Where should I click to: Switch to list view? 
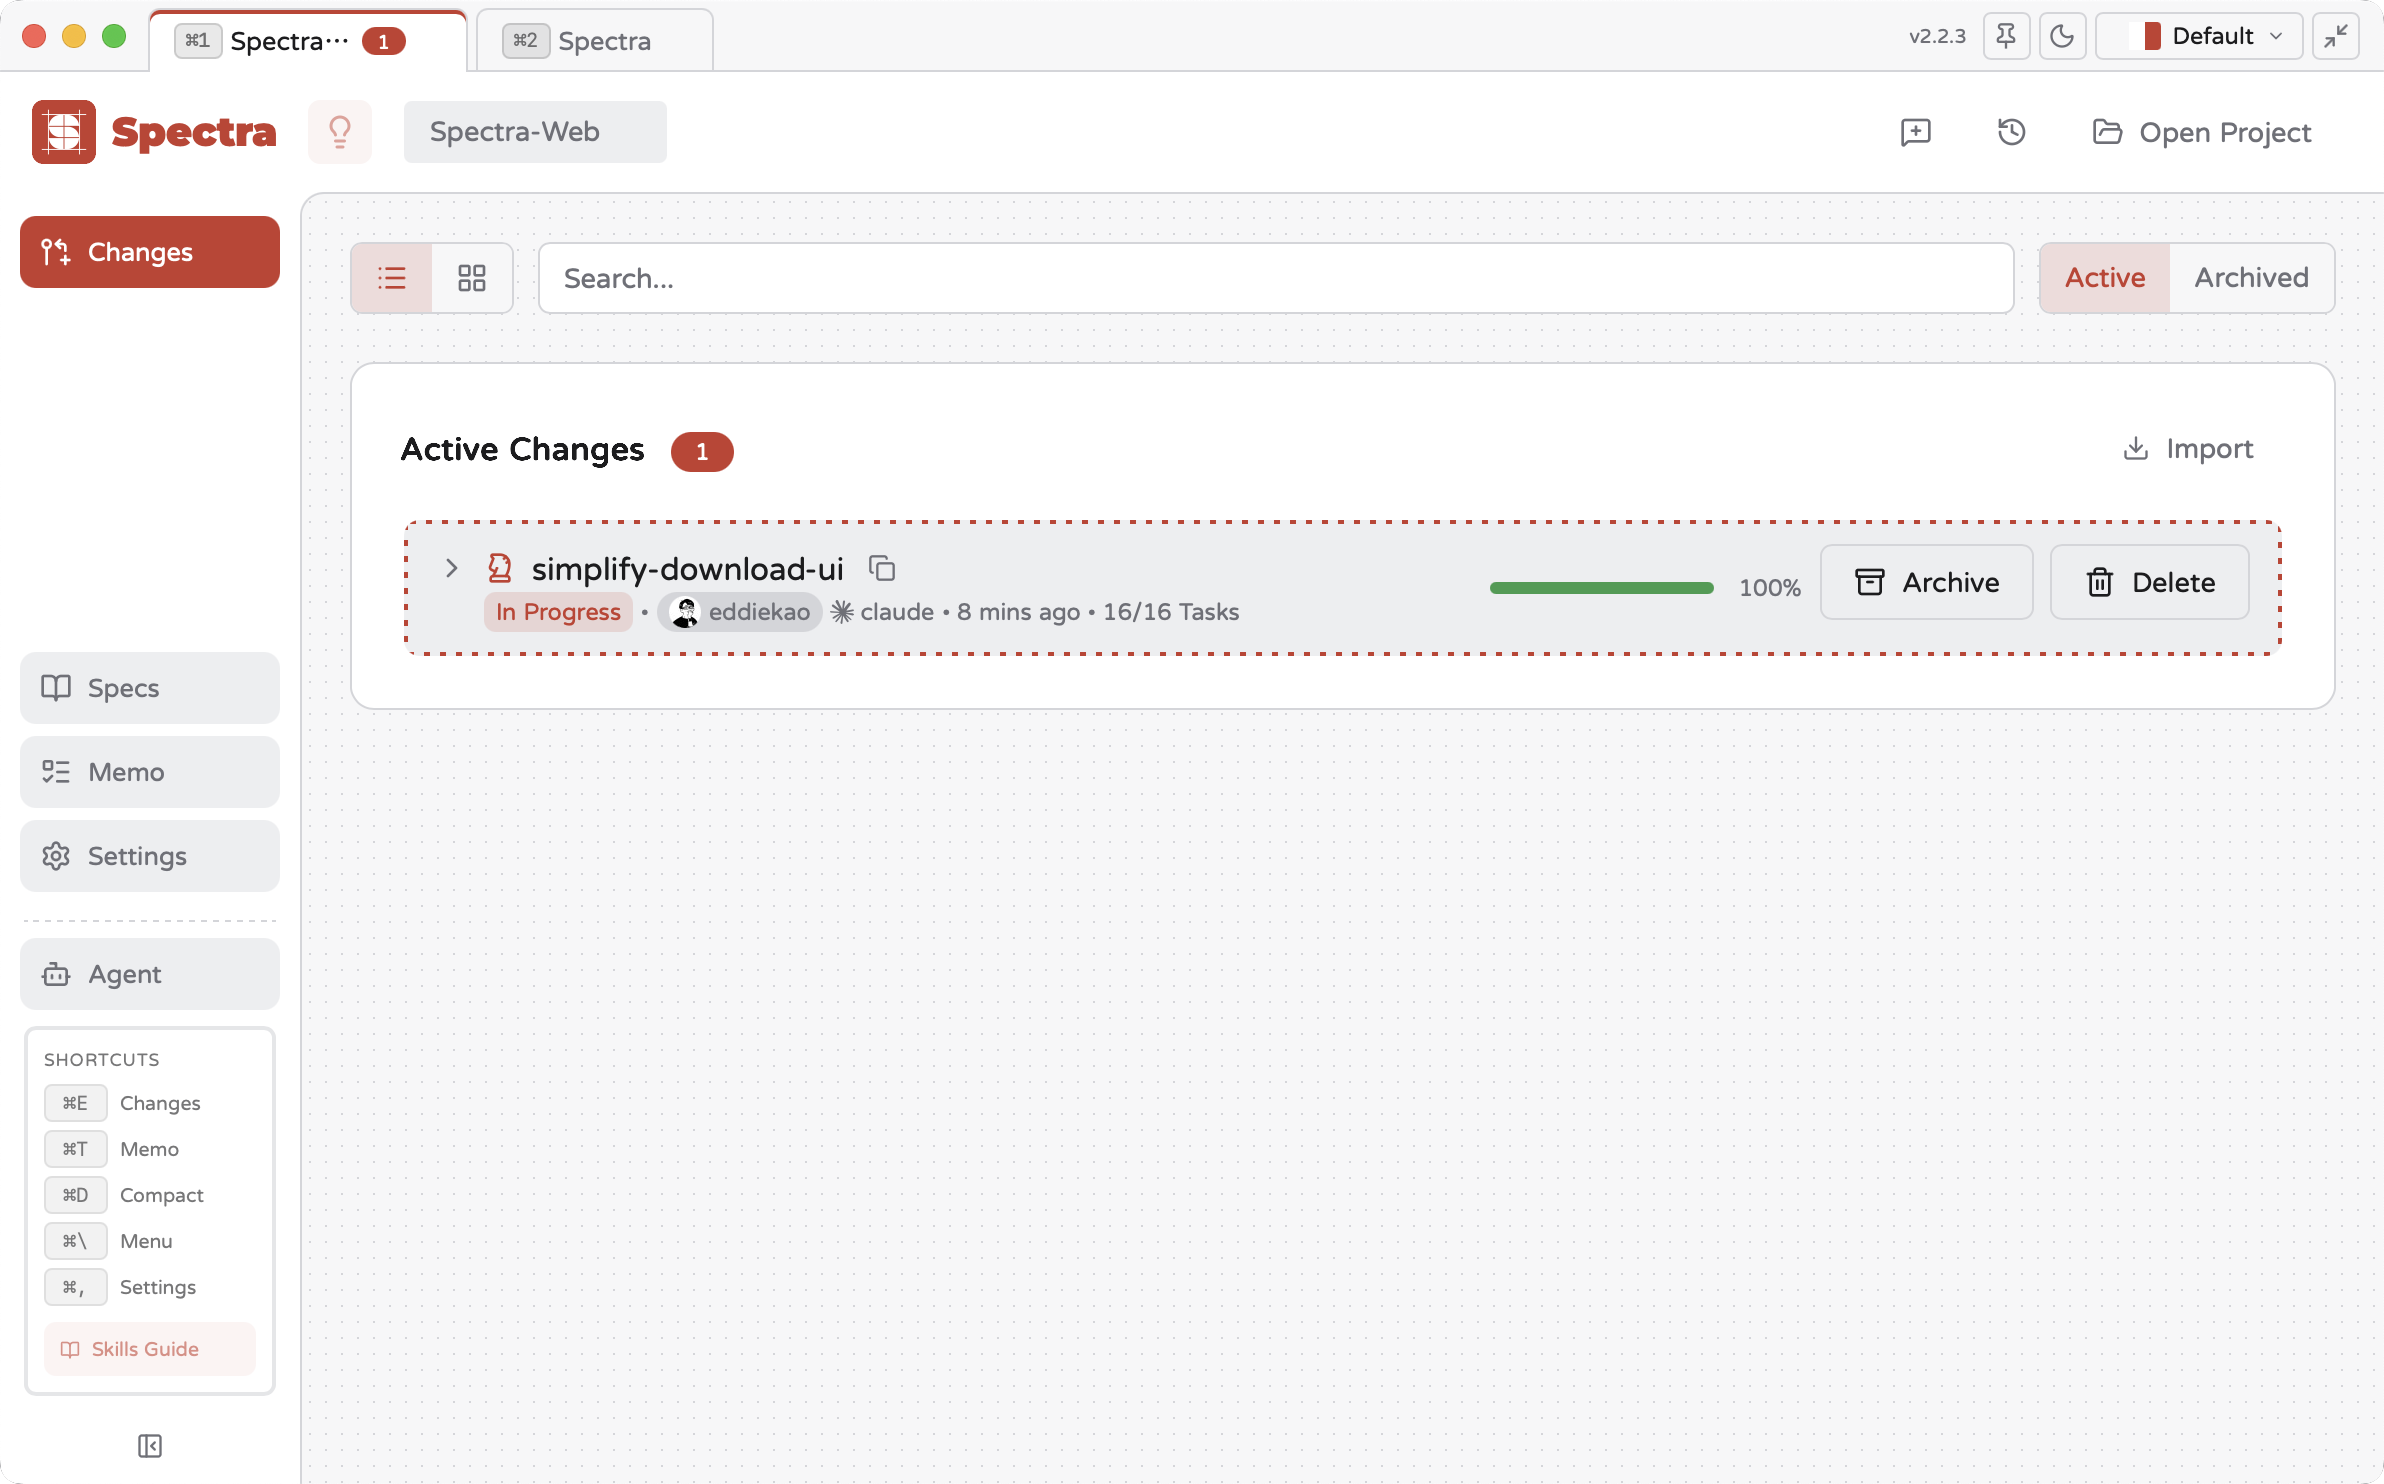392,278
